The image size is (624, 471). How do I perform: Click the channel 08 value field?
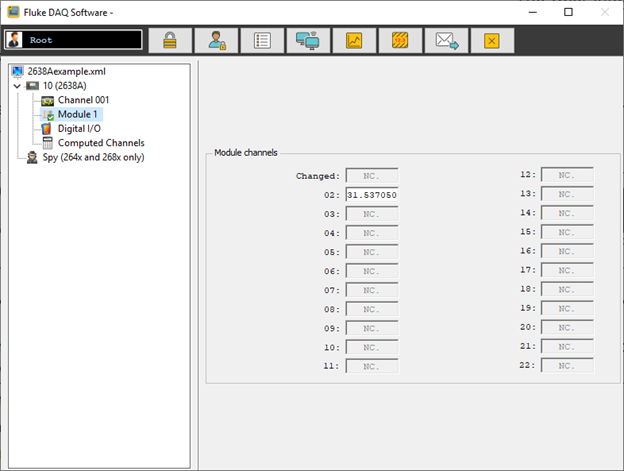click(372, 309)
